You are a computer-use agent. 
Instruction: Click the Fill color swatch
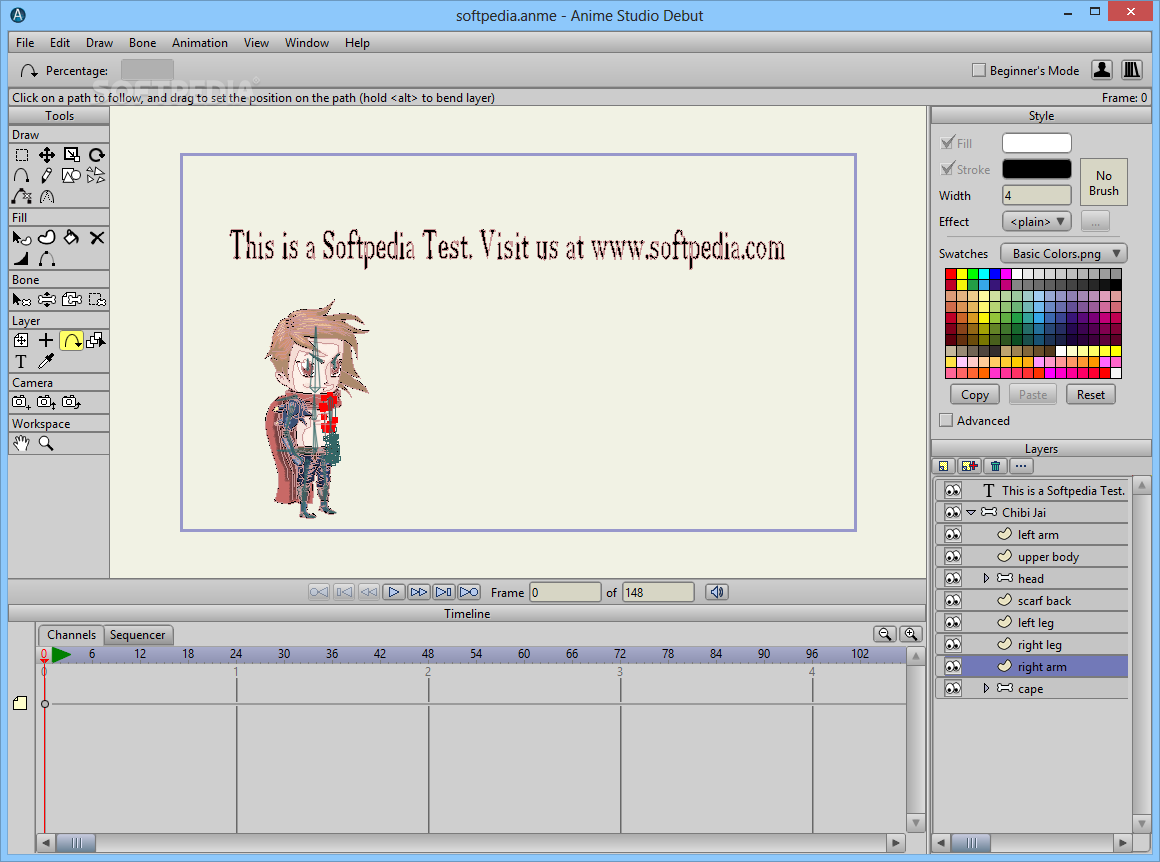(1036, 143)
